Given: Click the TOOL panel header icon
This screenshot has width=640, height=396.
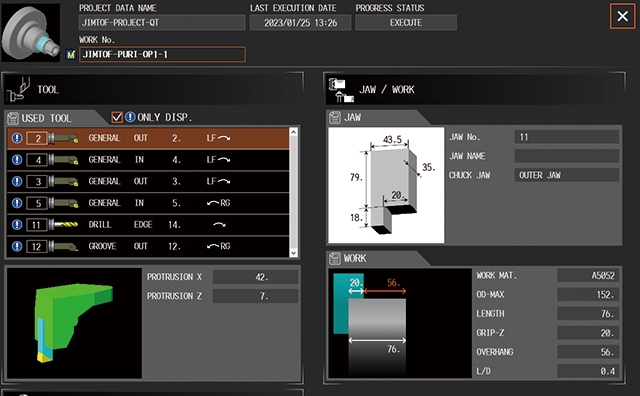Looking at the screenshot, I should [x=18, y=90].
